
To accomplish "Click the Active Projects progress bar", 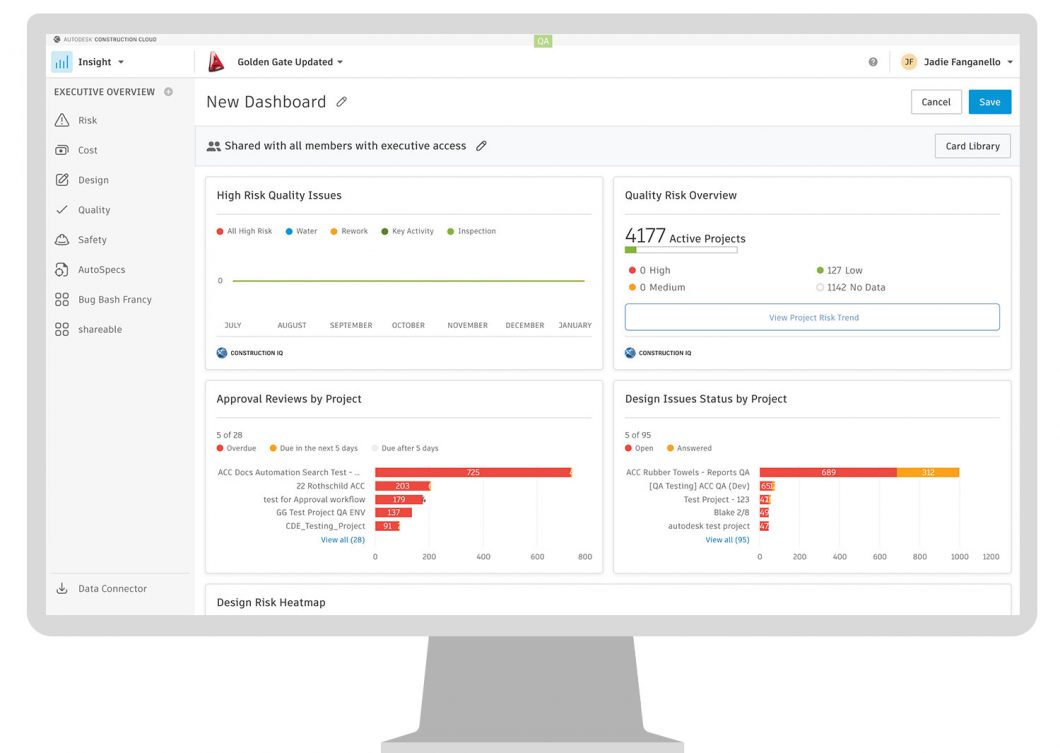I will pos(681,250).
